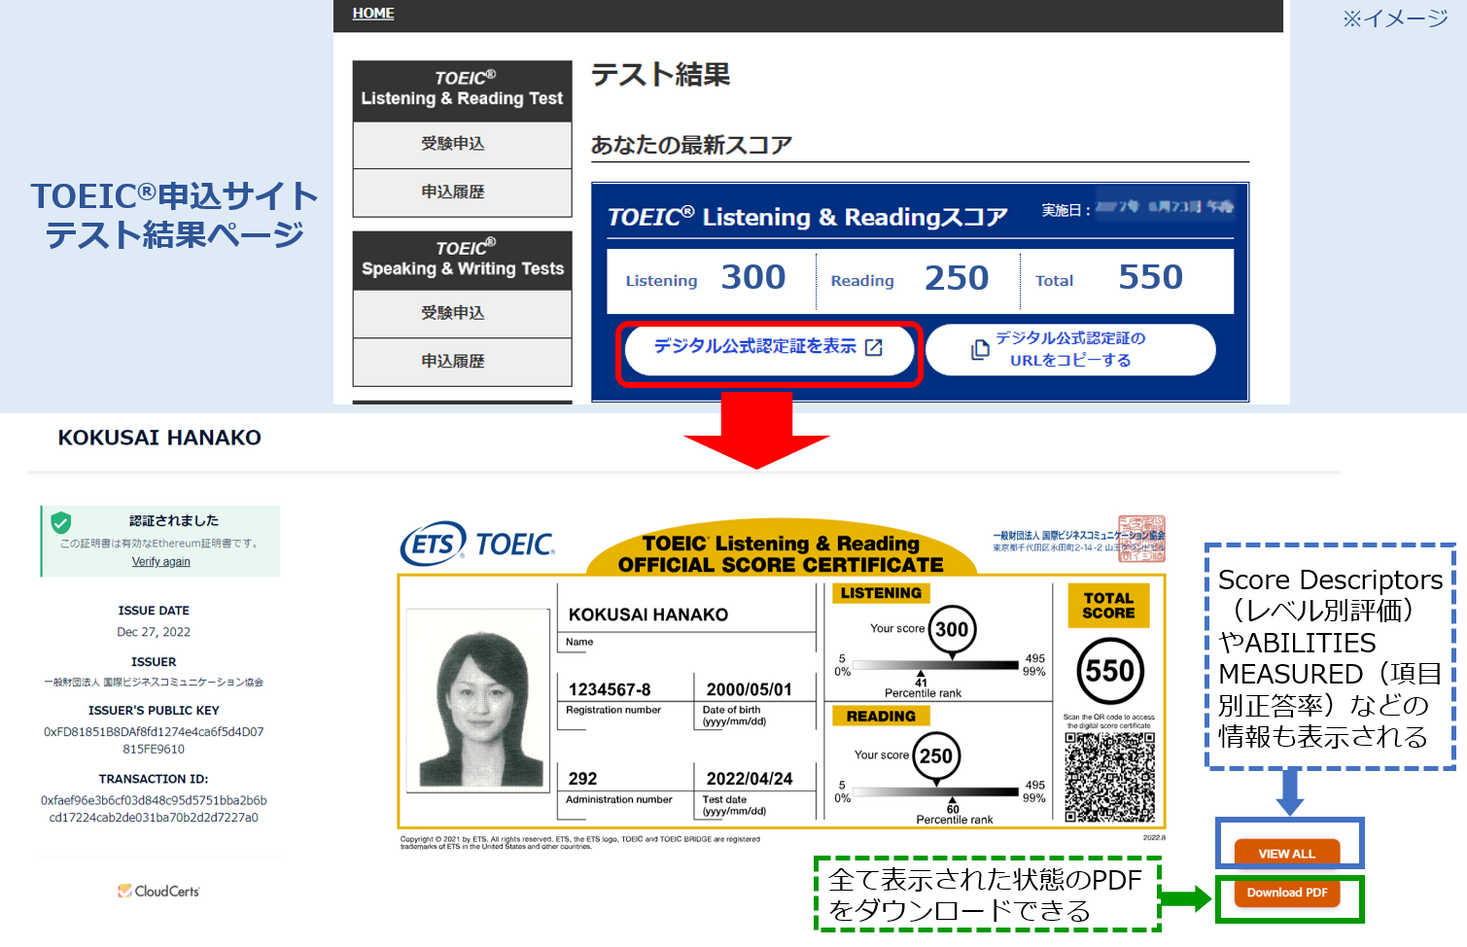Click the green verification checkmark icon
Screen dimensions: 1467x947
click(x=61, y=521)
